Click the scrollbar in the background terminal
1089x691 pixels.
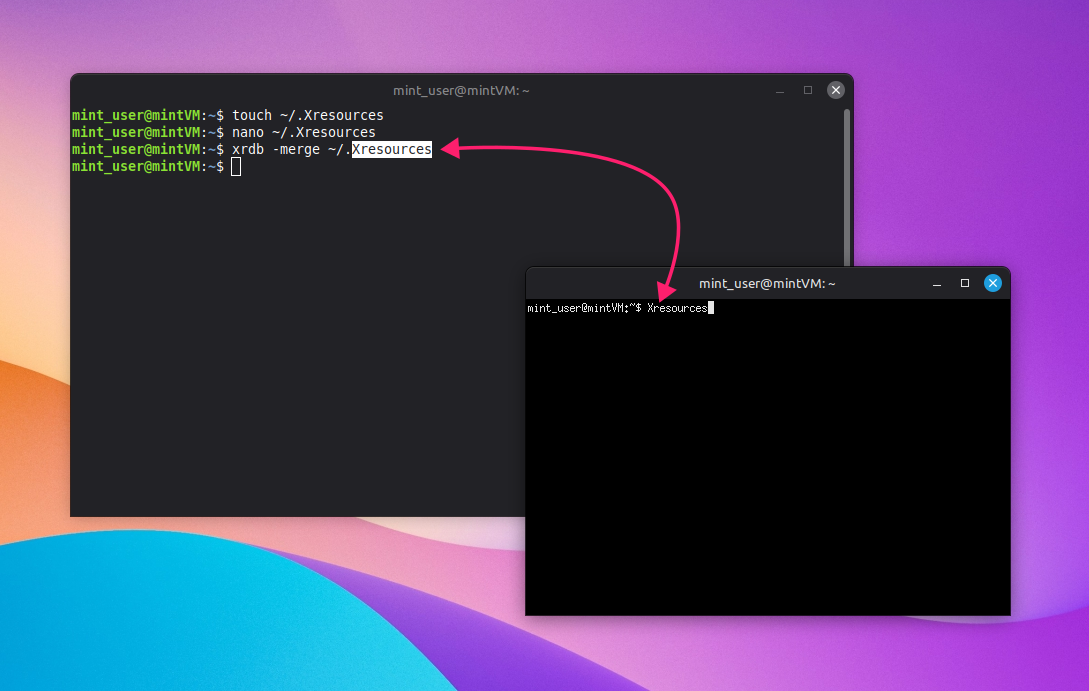847,186
